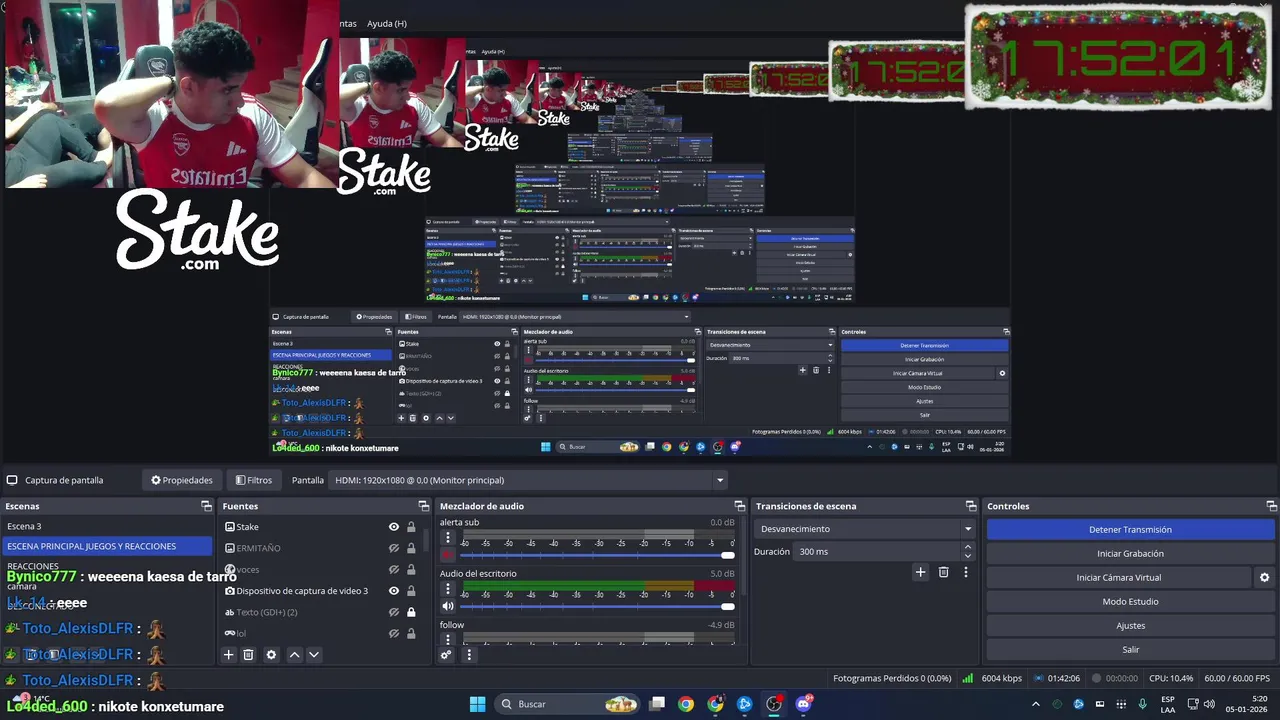This screenshot has width=1280, height=720.
Task: Click Salir to exit OBS
Action: (x=1130, y=650)
